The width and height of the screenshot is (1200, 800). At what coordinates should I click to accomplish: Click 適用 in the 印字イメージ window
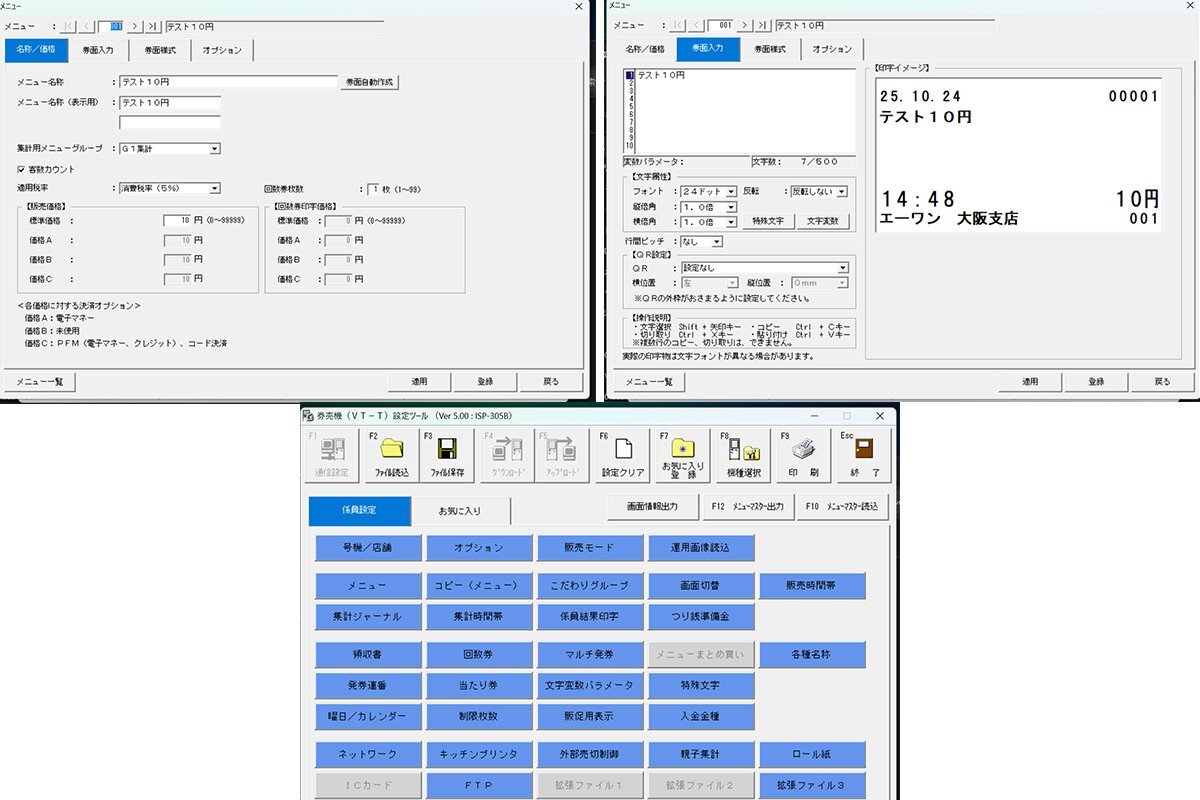(1030, 381)
